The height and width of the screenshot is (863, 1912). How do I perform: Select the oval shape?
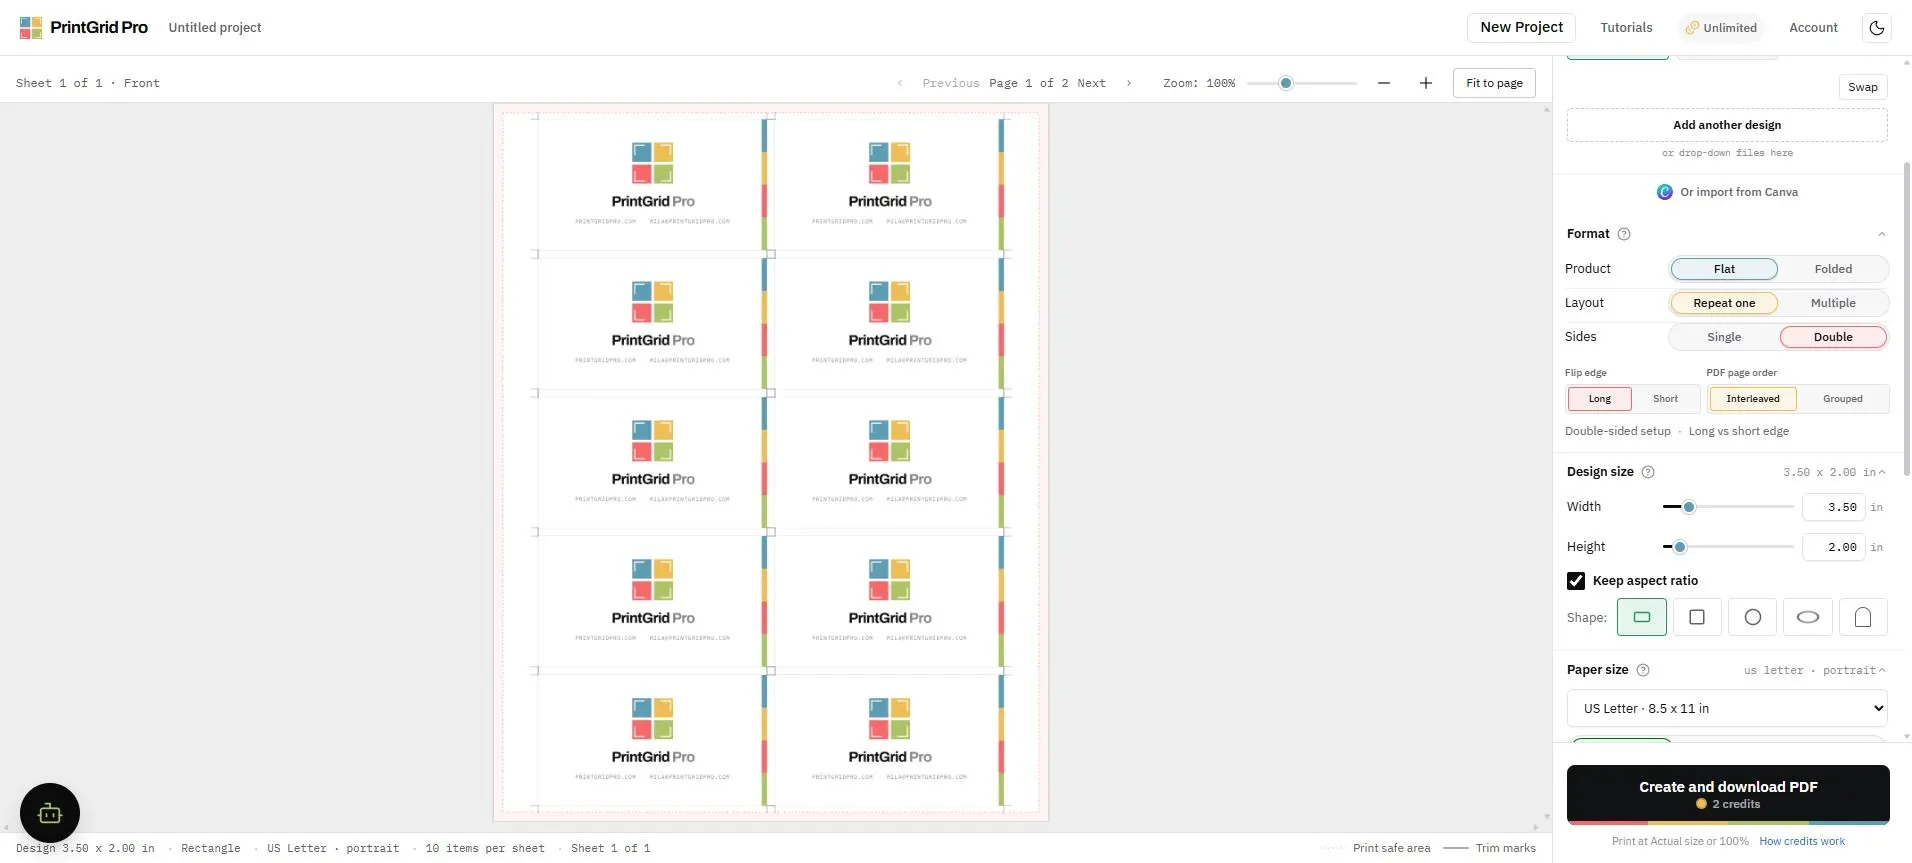click(1808, 617)
